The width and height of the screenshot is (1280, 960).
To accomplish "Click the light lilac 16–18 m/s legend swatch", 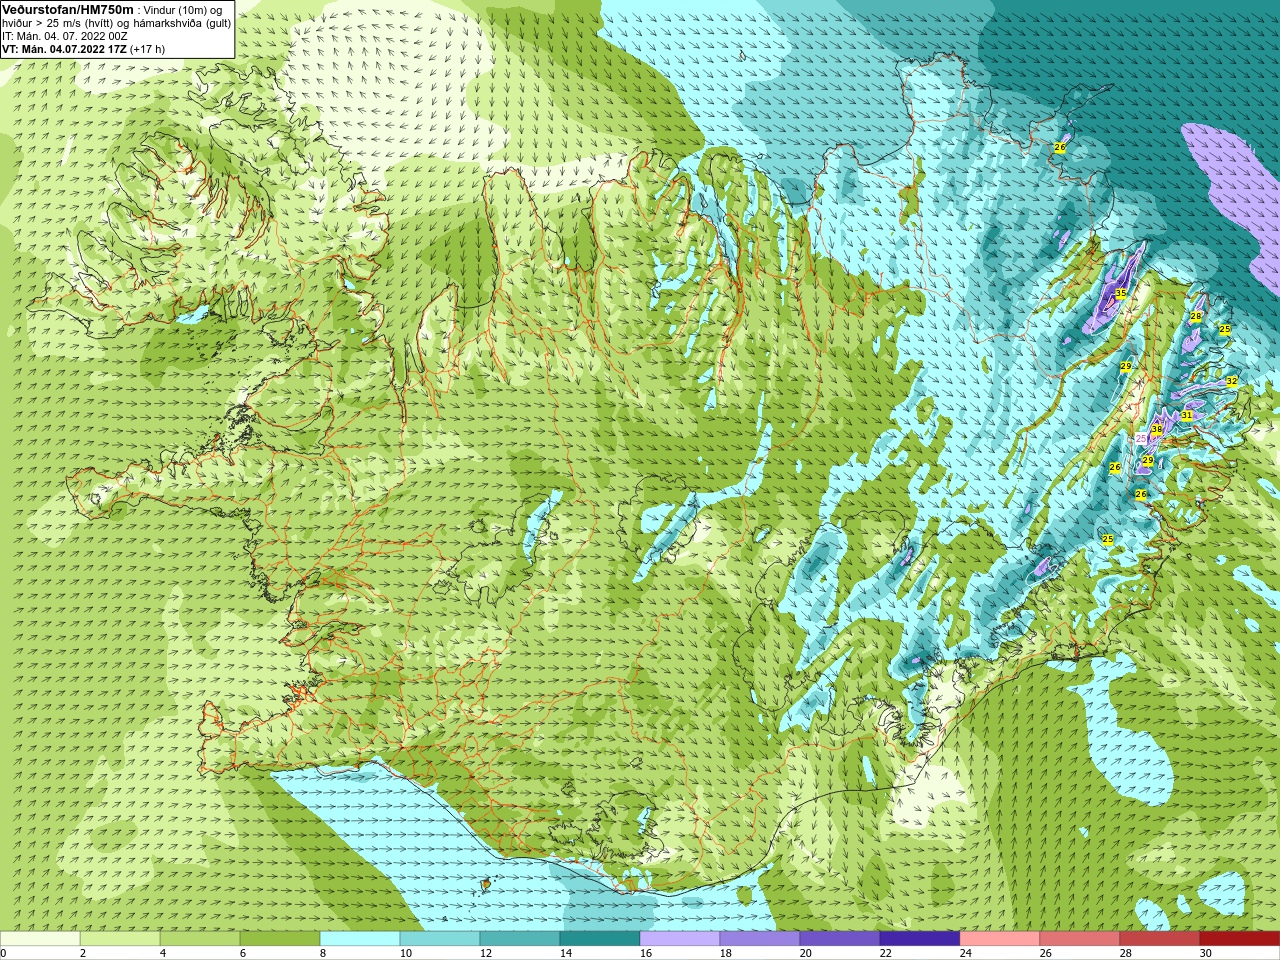I will click(x=680, y=938).
